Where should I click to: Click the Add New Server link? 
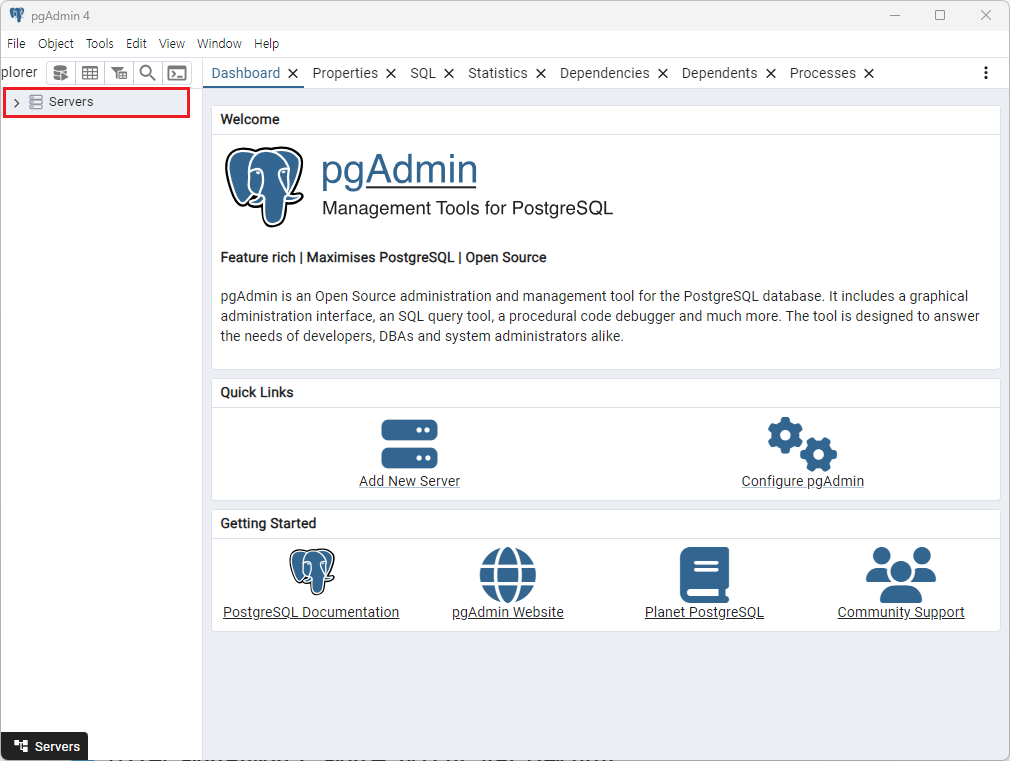[x=409, y=481]
